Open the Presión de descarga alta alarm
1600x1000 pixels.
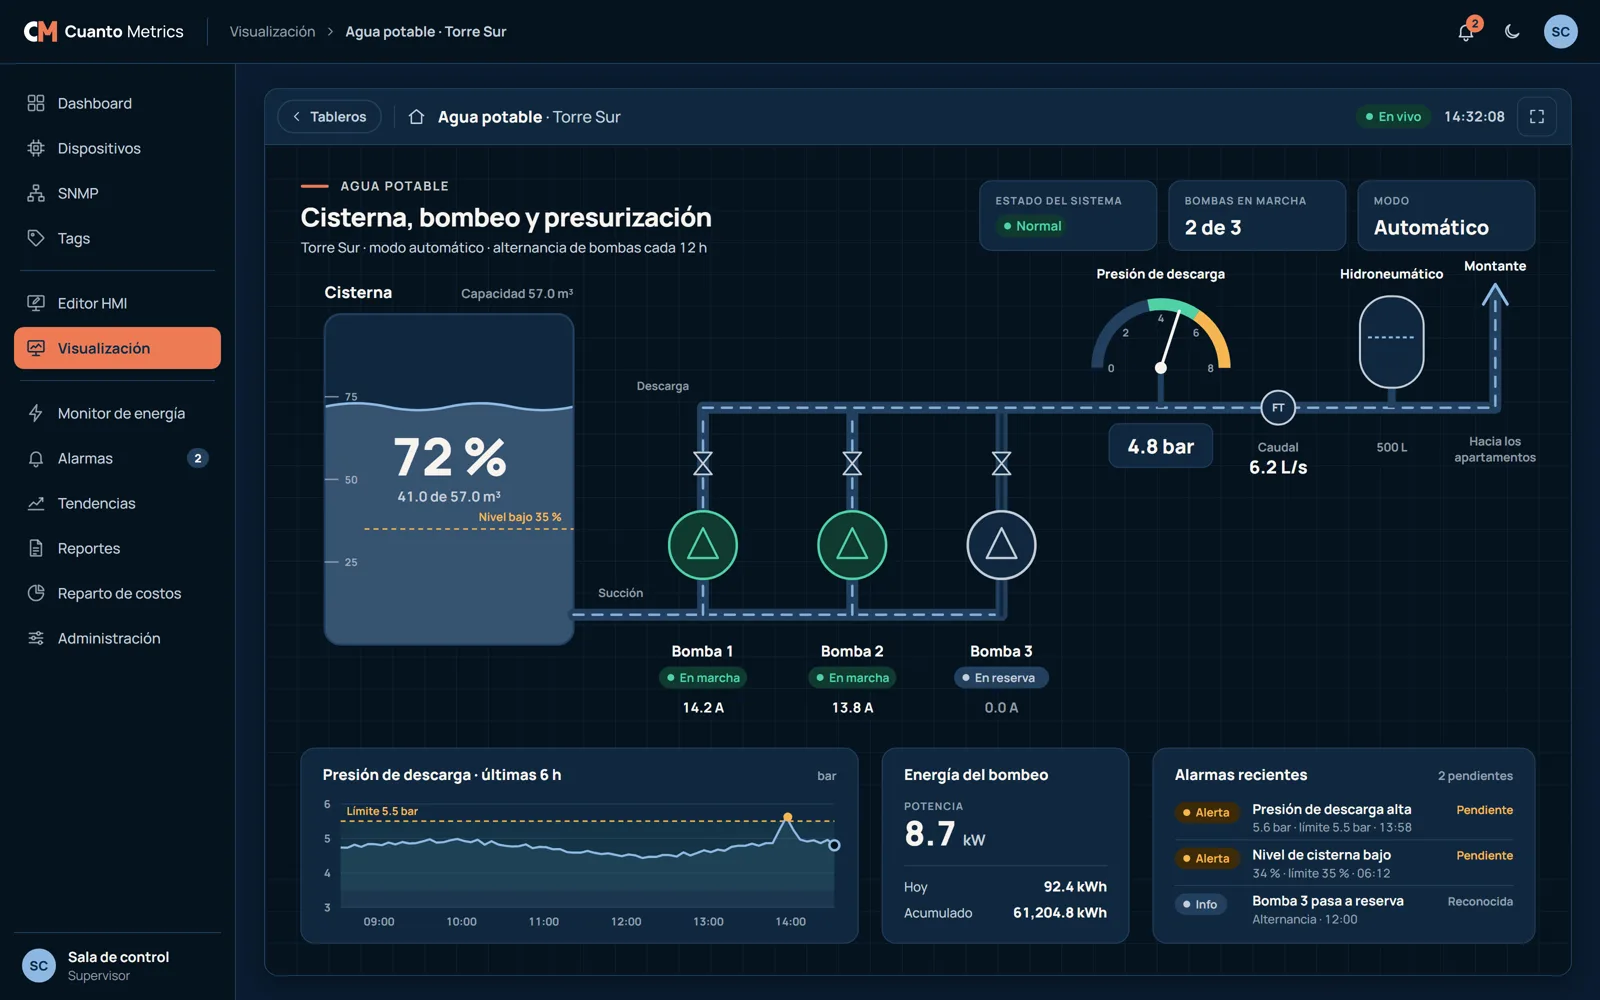[1343, 818]
